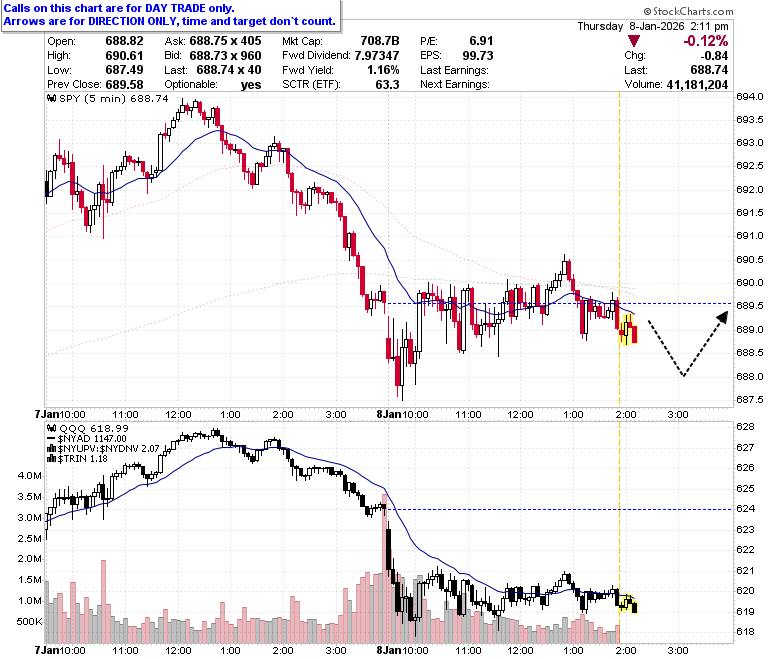Click the Optionable value yes
780x659 pixels.
coord(251,85)
